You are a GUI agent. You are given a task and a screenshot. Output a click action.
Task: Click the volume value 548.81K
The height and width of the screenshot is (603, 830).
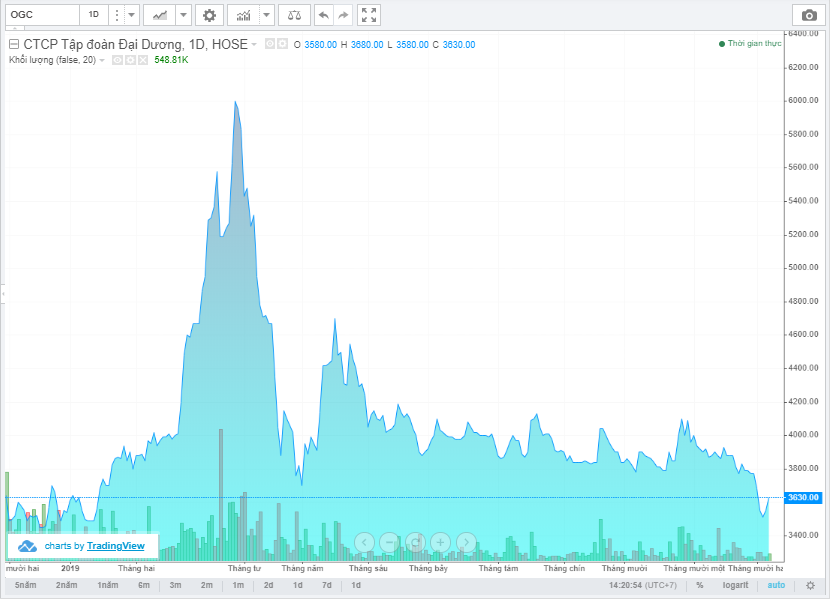(x=172, y=60)
